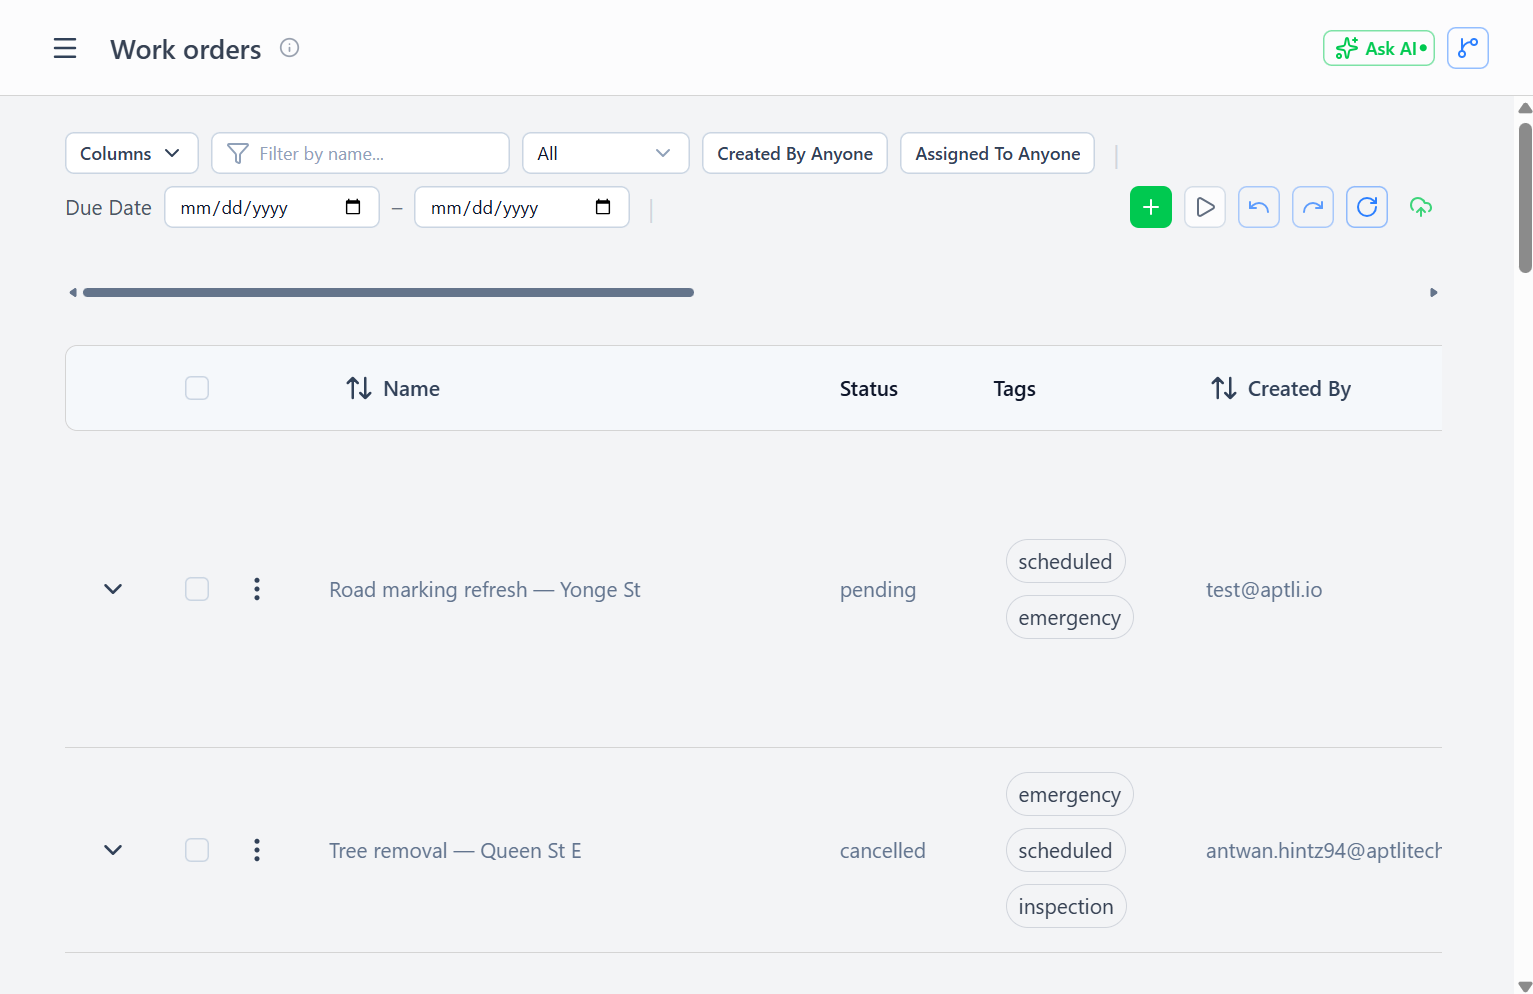1533x994 pixels.
Task: Click the cancelled status cell
Action: 882,850
